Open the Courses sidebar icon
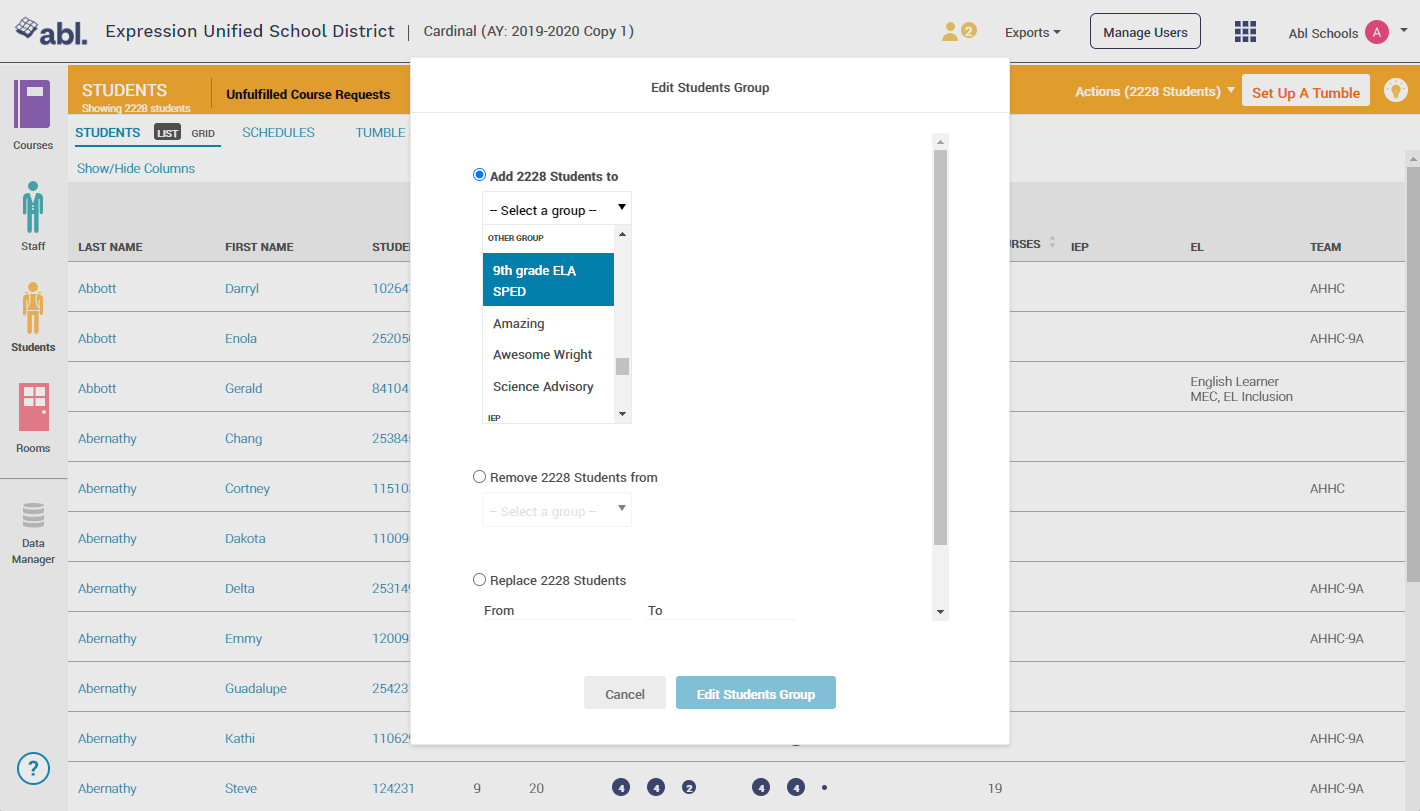 tap(32, 106)
